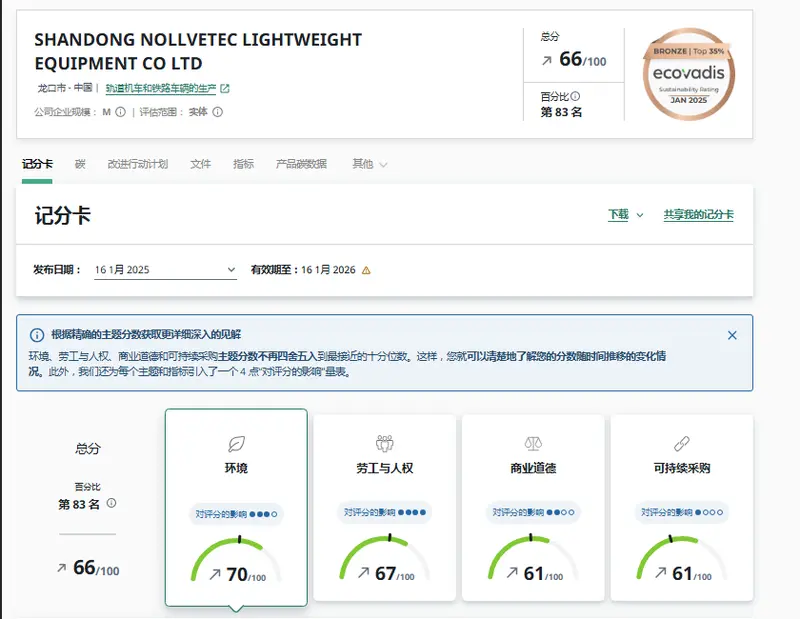Click the warning triangle next to 有效期至 date
This screenshot has height=619, width=800.
pyautogui.click(x=366, y=270)
